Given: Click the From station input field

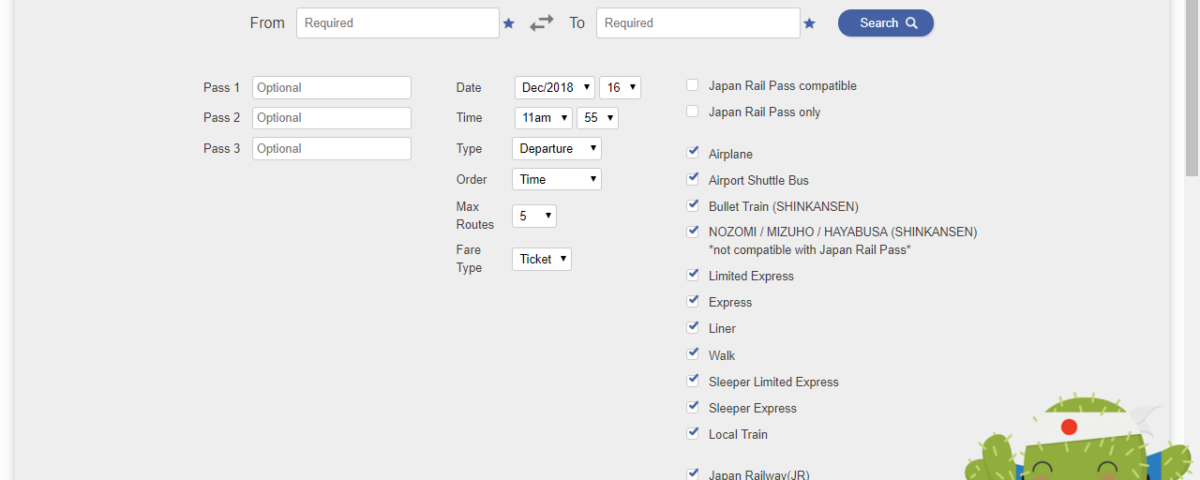Looking at the screenshot, I should coord(397,23).
